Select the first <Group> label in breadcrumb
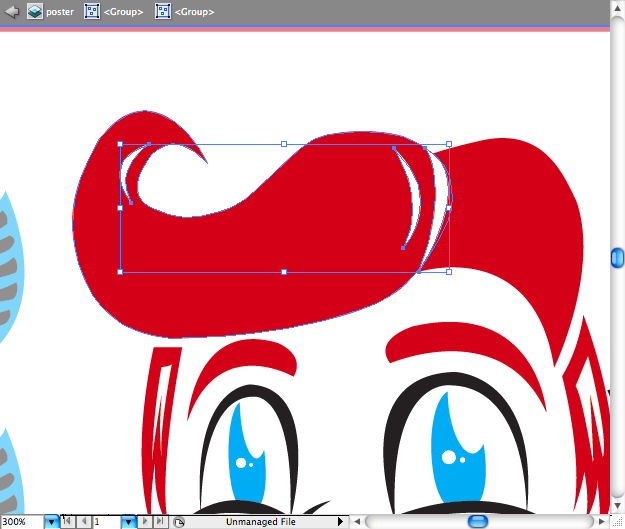Image resolution: width=625 pixels, height=529 pixels. [123, 12]
